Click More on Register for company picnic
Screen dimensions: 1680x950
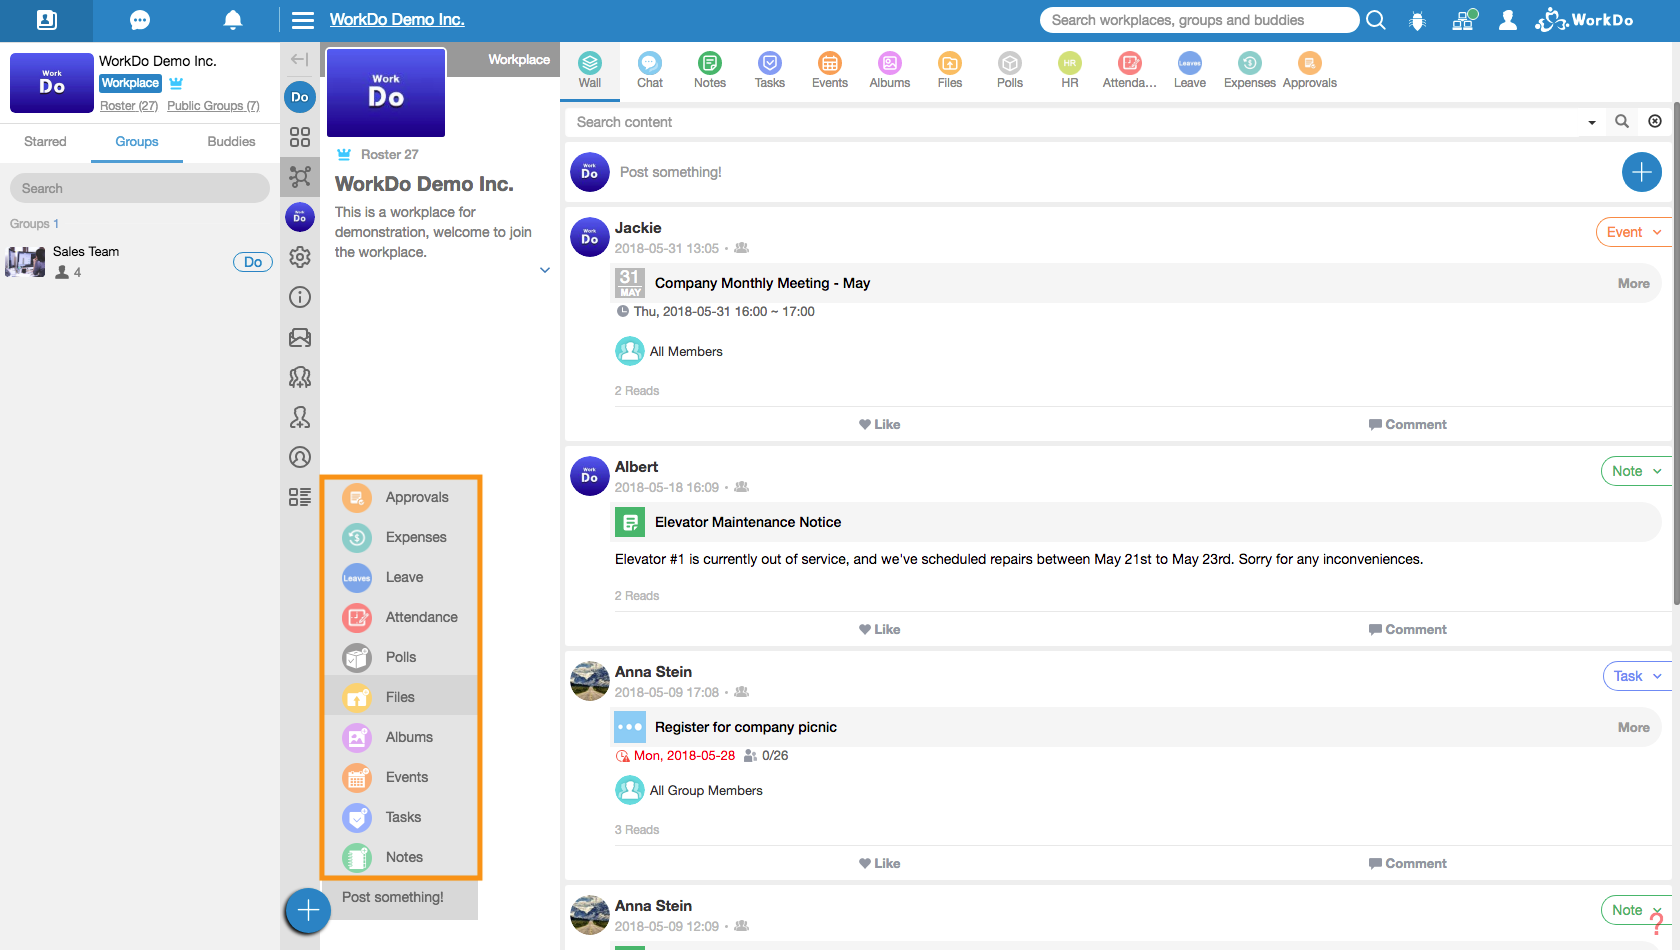pyautogui.click(x=1633, y=727)
